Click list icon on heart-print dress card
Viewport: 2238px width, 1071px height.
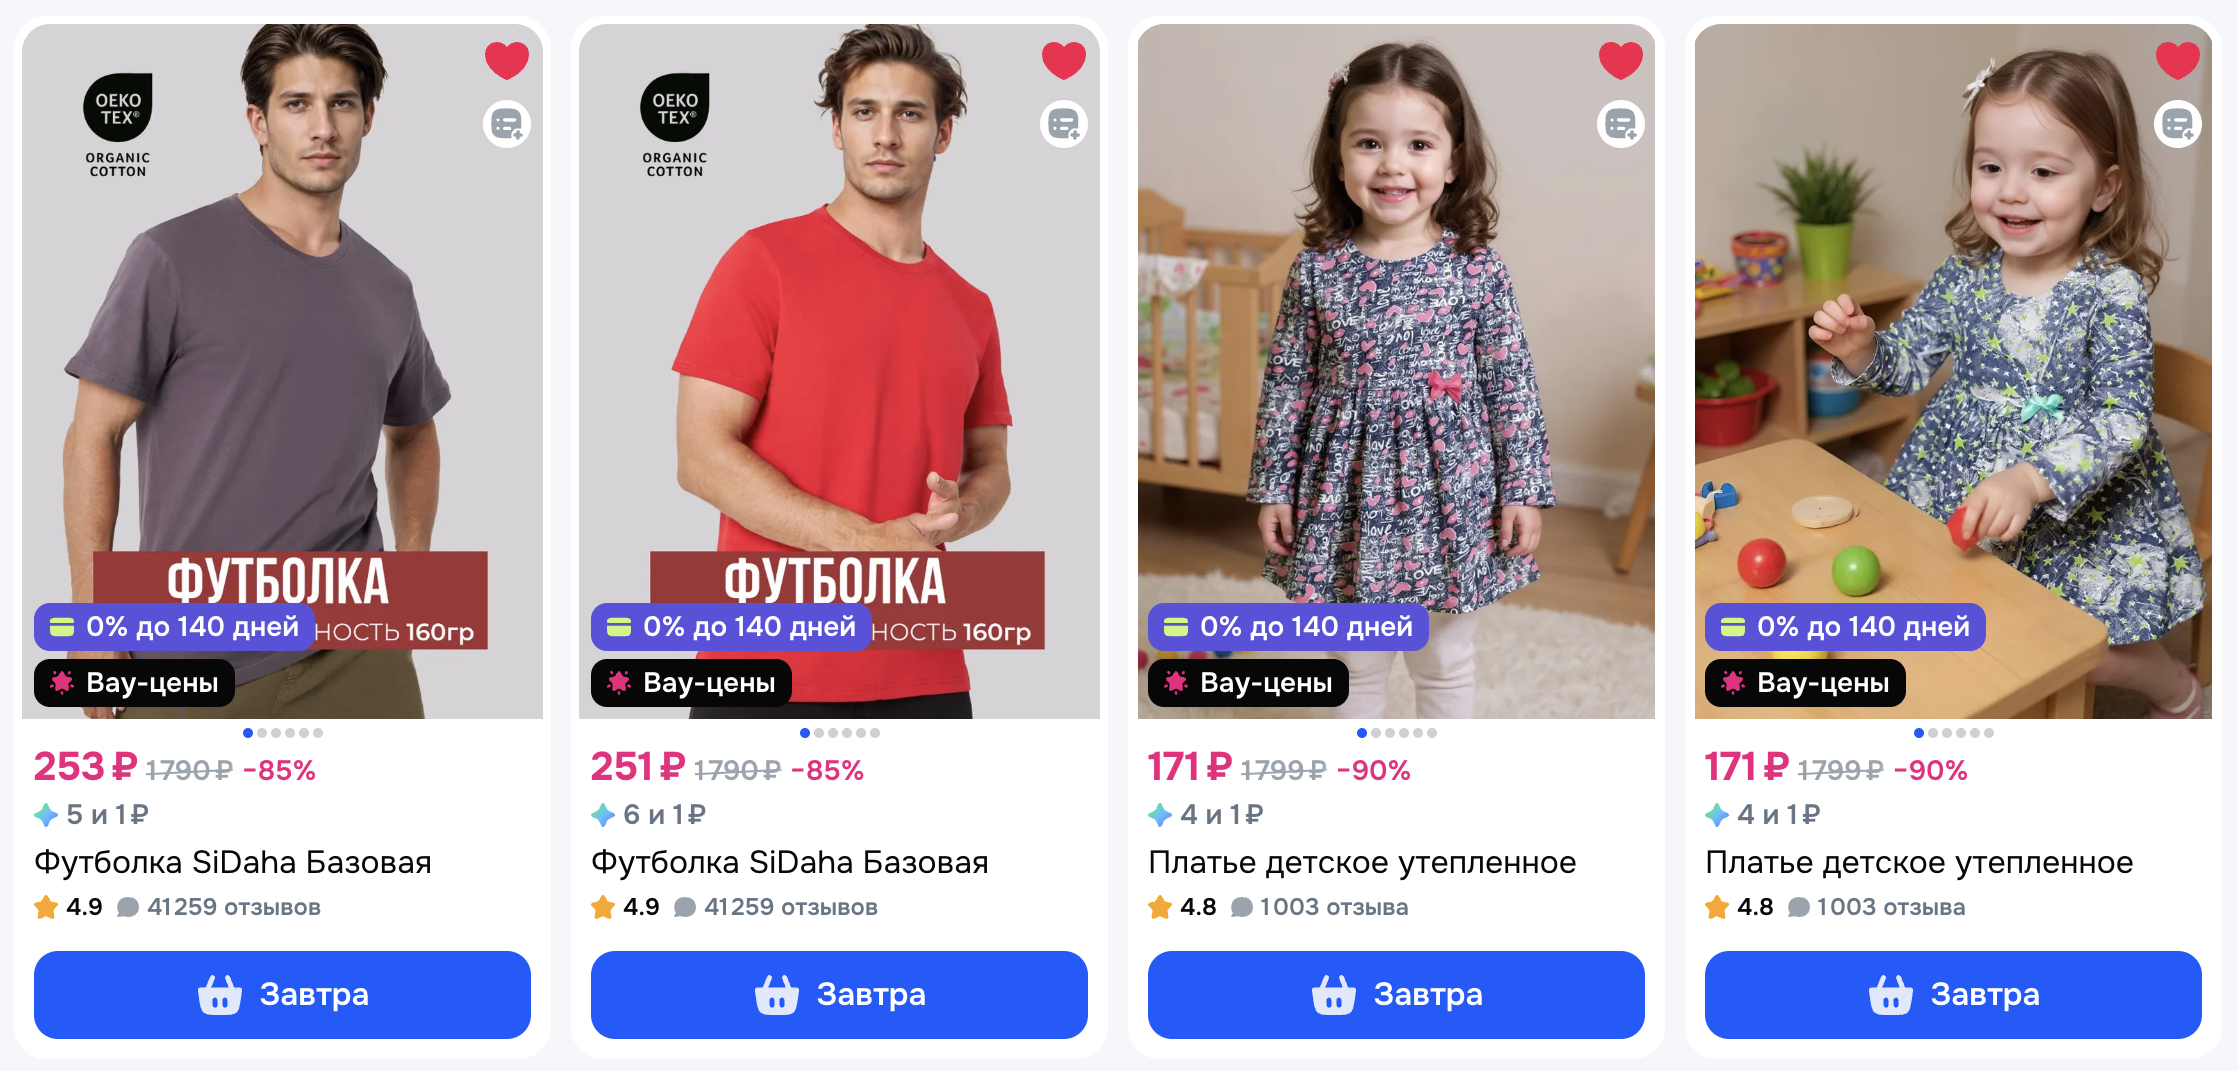pos(1621,124)
